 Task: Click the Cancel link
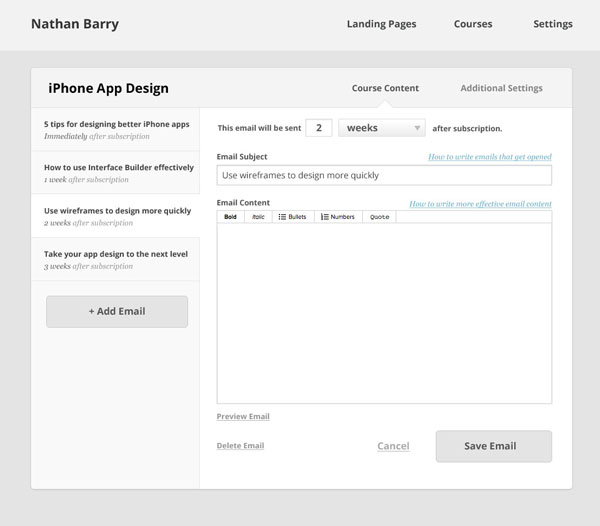[x=393, y=446]
